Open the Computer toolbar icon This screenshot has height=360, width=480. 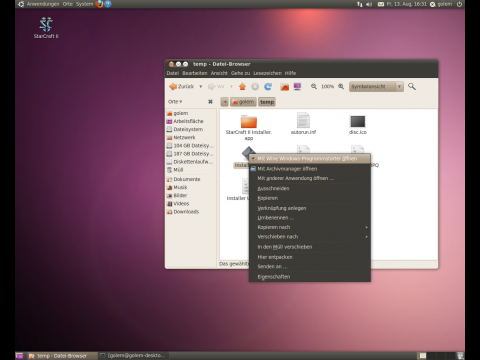click(x=297, y=87)
